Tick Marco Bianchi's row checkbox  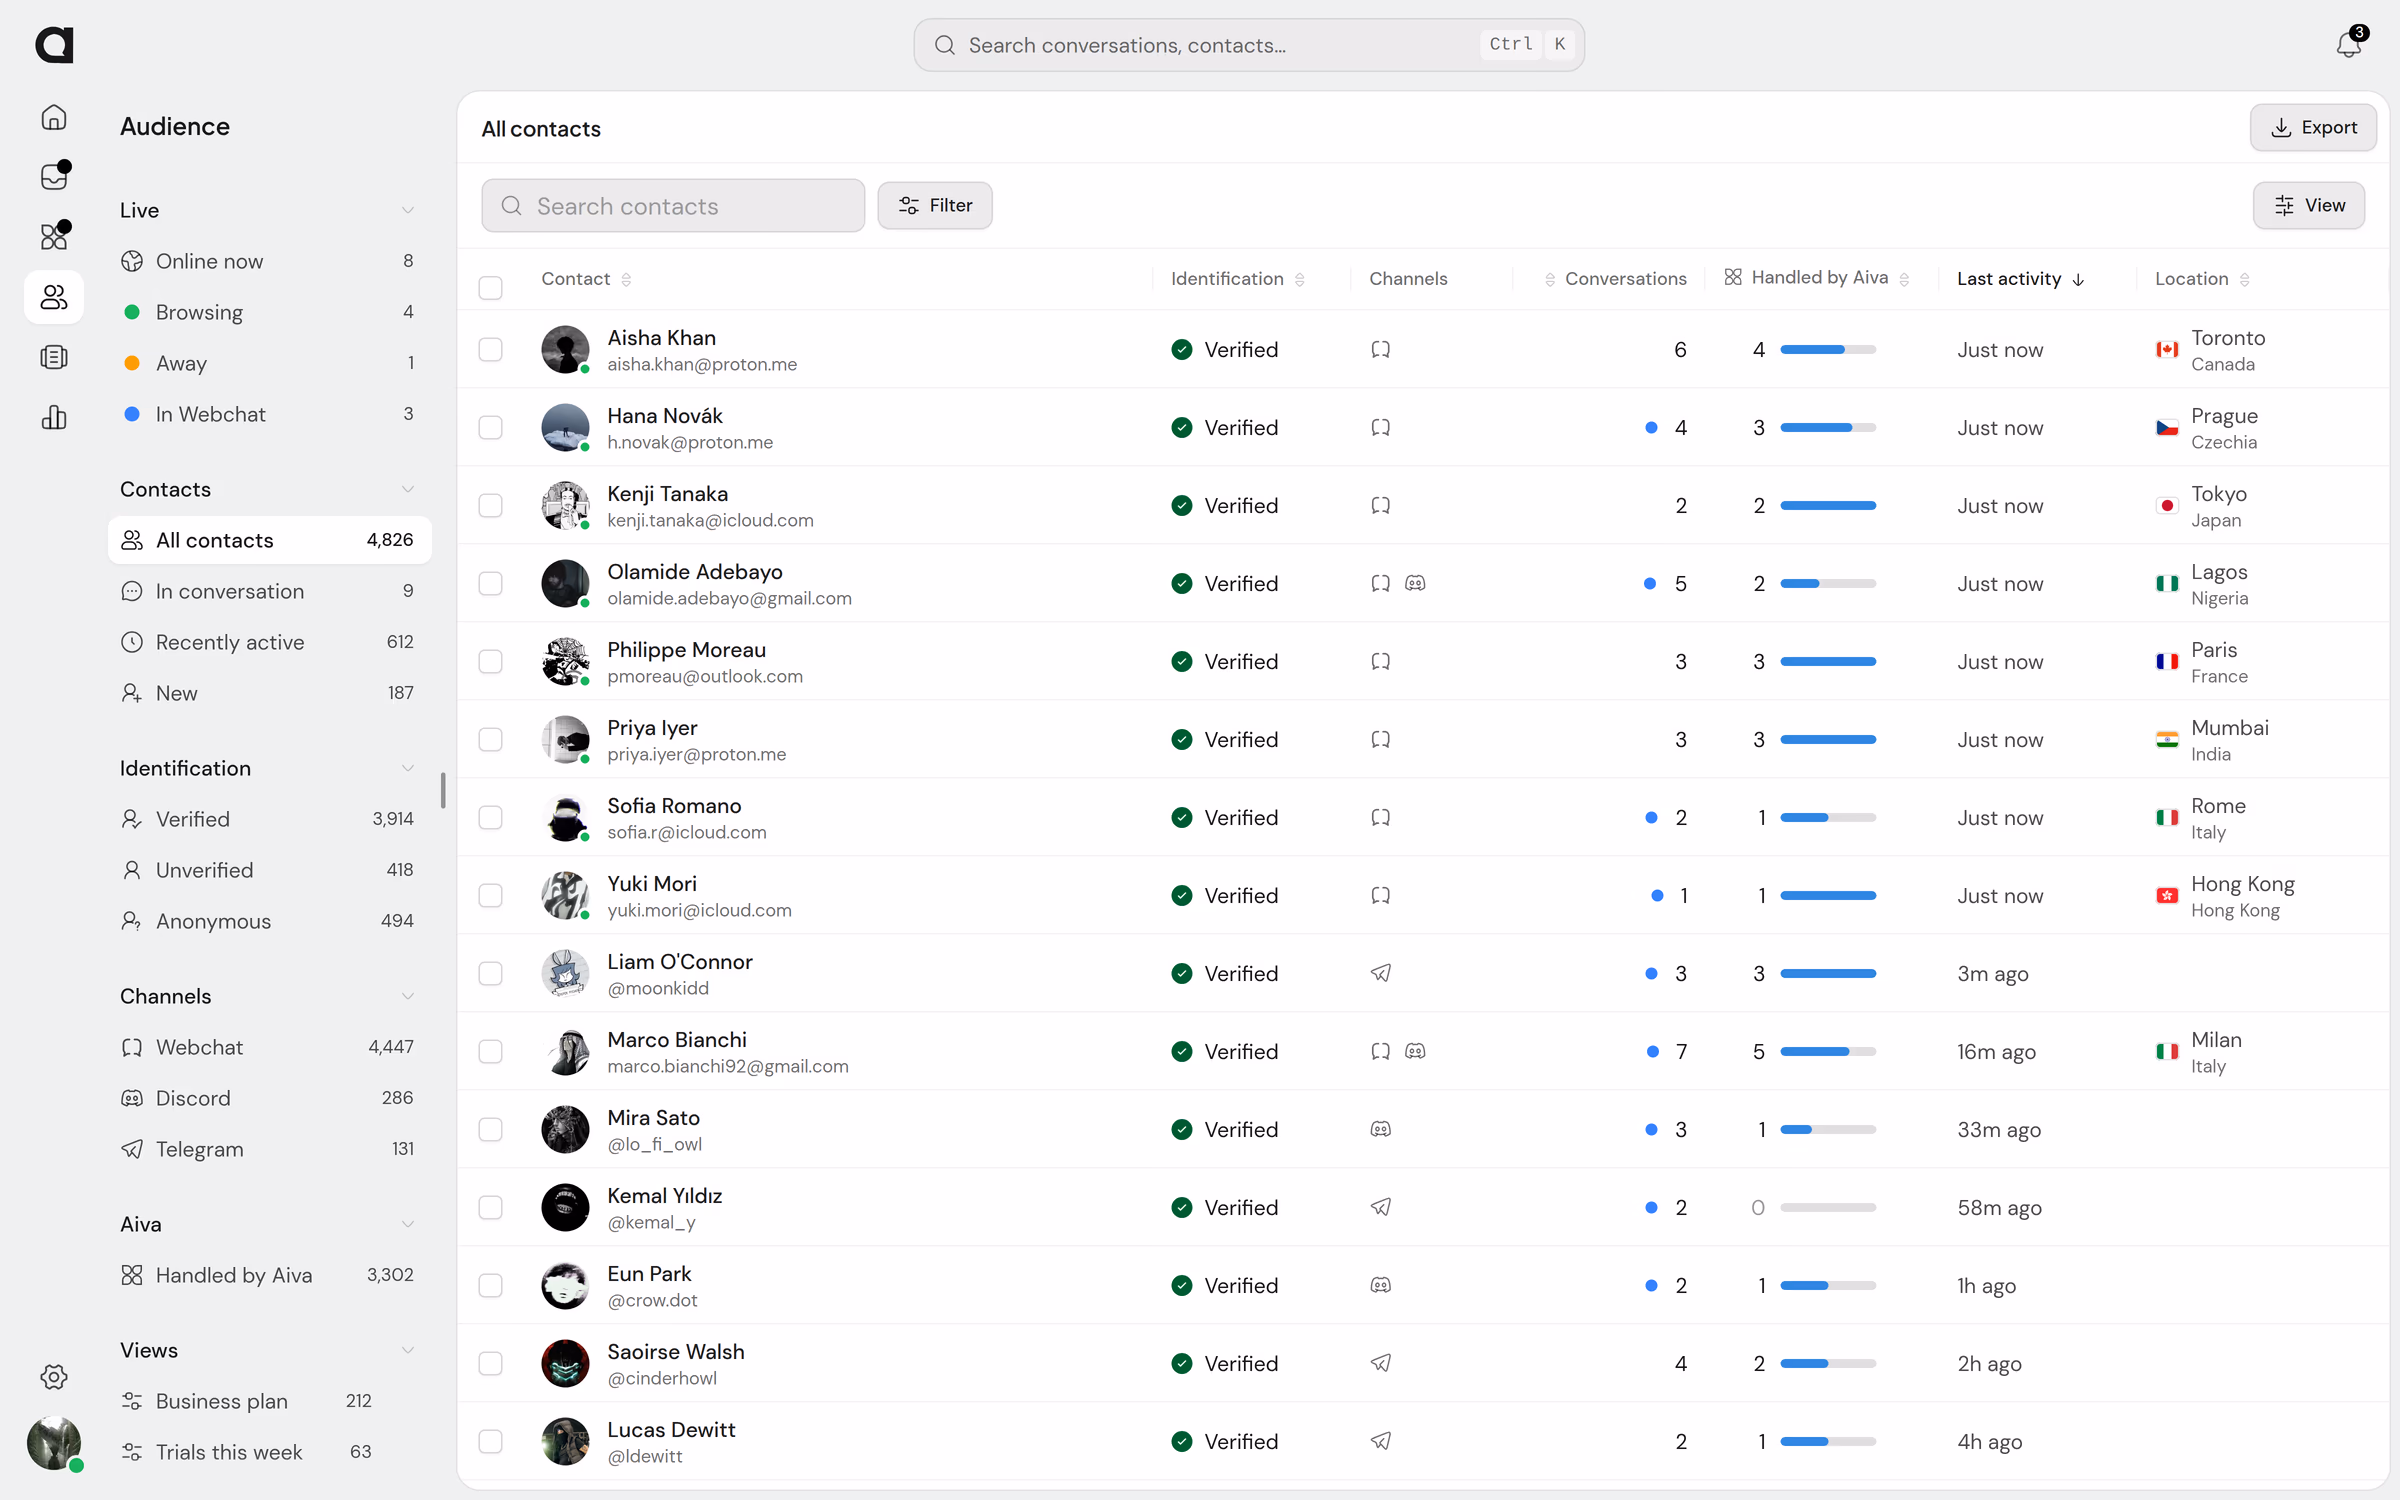[x=490, y=1051]
